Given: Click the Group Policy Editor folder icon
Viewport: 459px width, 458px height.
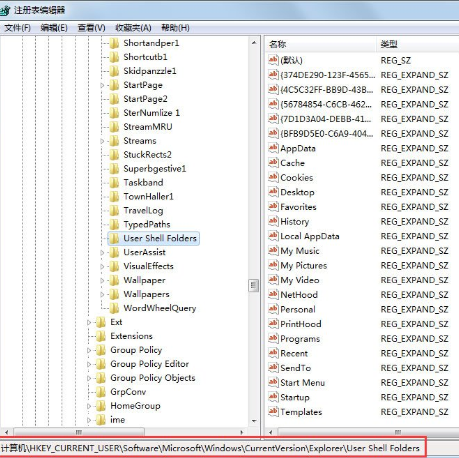Looking at the screenshot, I should [101, 364].
